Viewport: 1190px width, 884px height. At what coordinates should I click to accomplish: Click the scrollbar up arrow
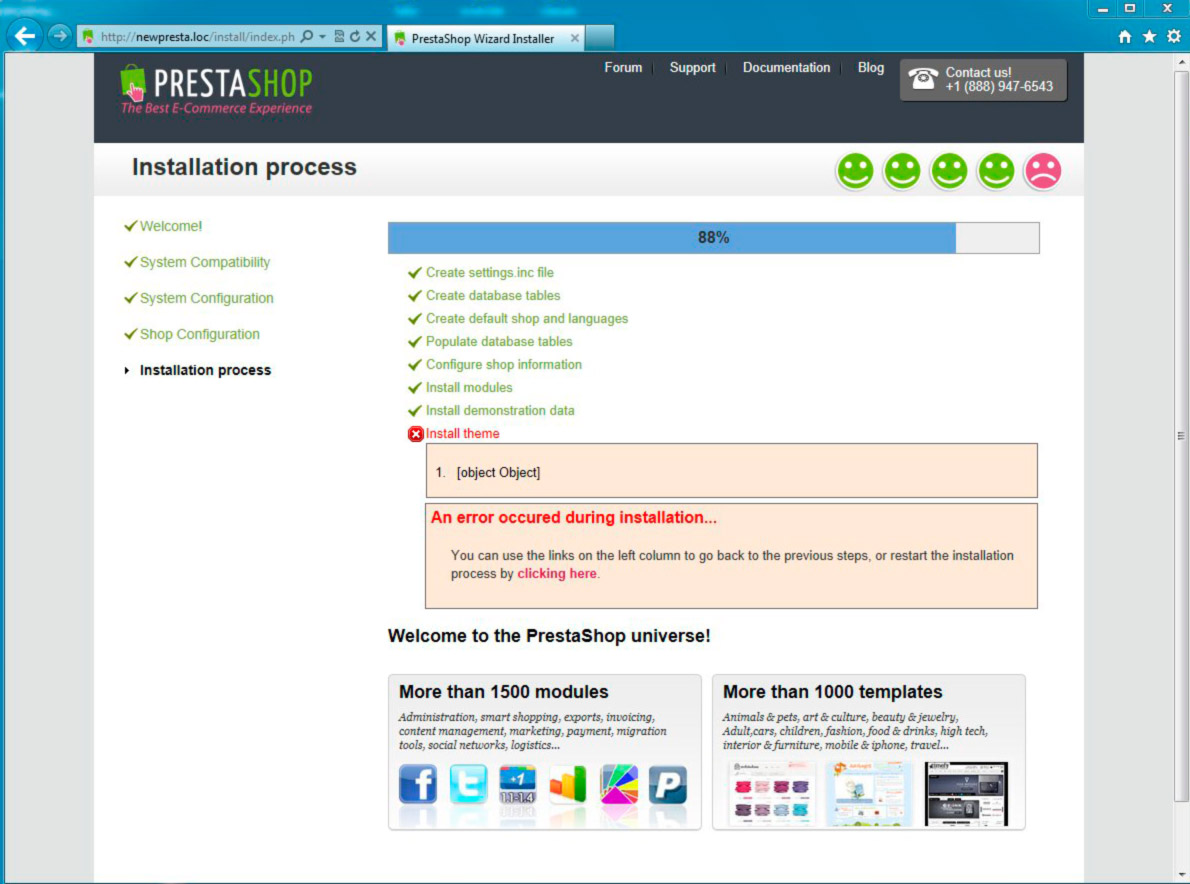click(x=1181, y=61)
